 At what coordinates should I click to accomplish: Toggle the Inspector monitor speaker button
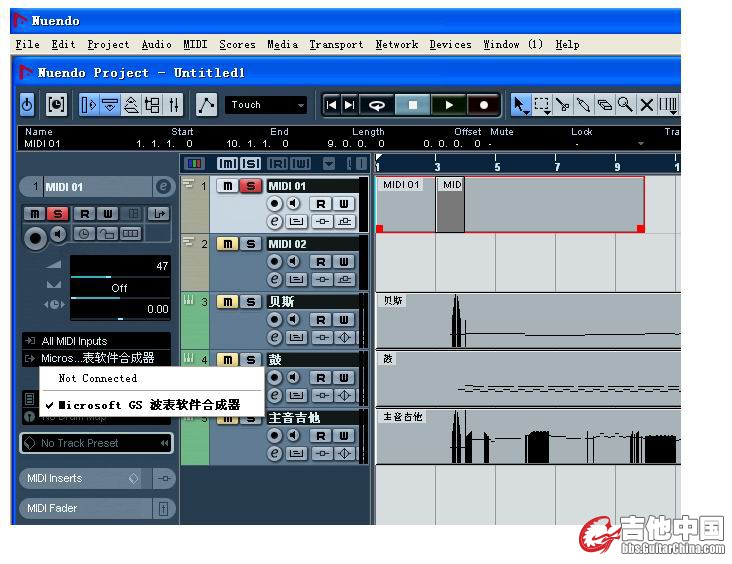pyautogui.click(x=58, y=234)
